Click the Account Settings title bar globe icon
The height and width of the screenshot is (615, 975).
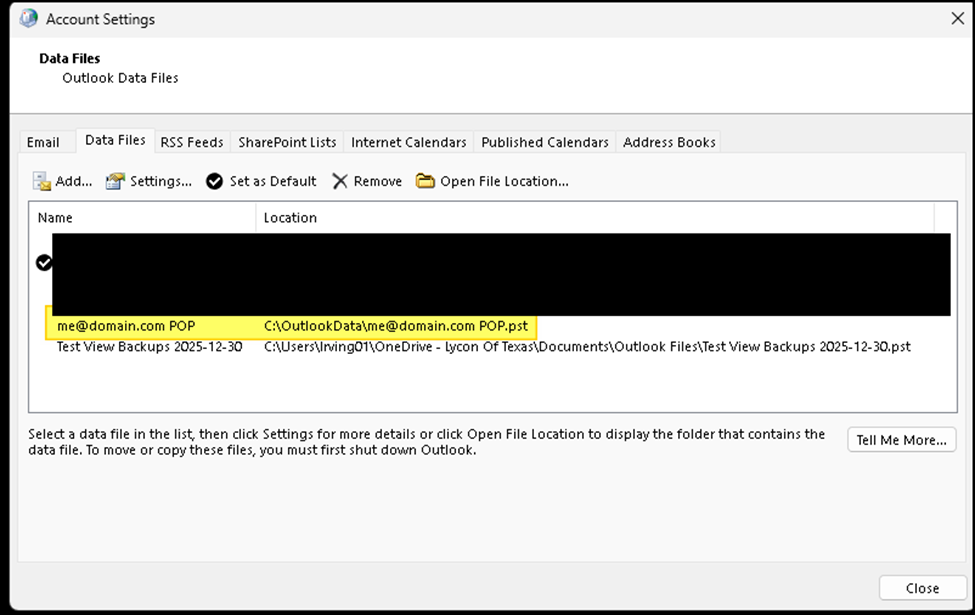(29, 19)
